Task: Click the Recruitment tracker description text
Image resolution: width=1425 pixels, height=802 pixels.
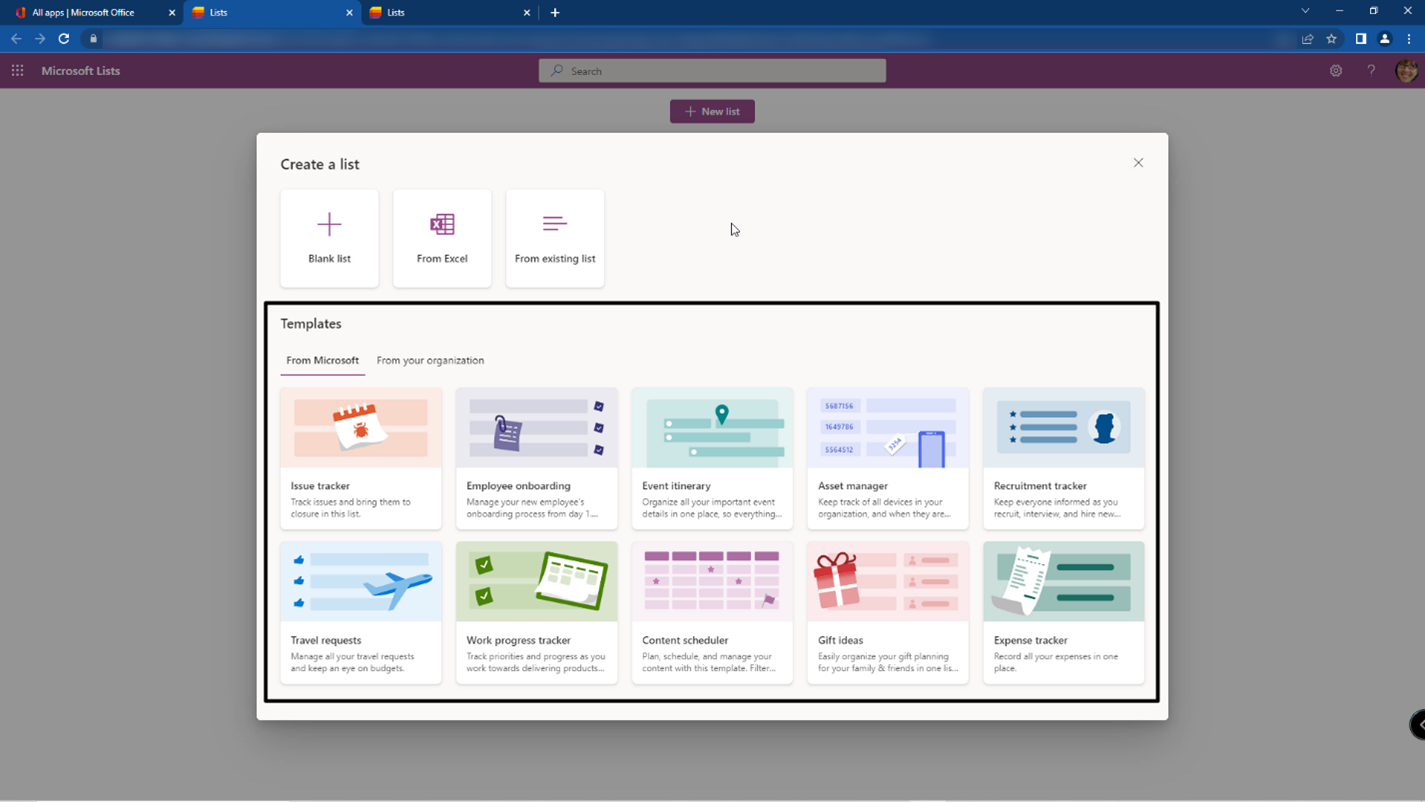Action: [1057, 508]
